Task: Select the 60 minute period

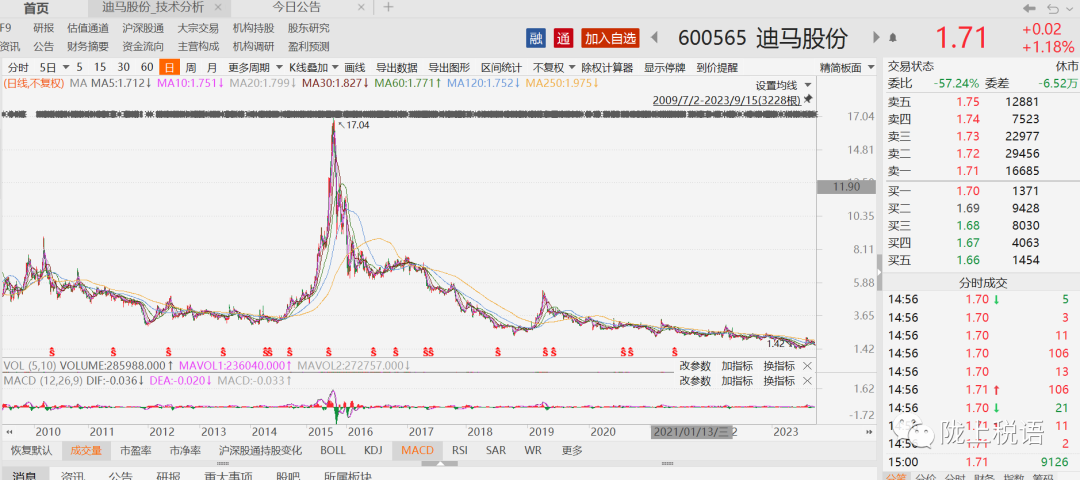Action: click(x=147, y=67)
